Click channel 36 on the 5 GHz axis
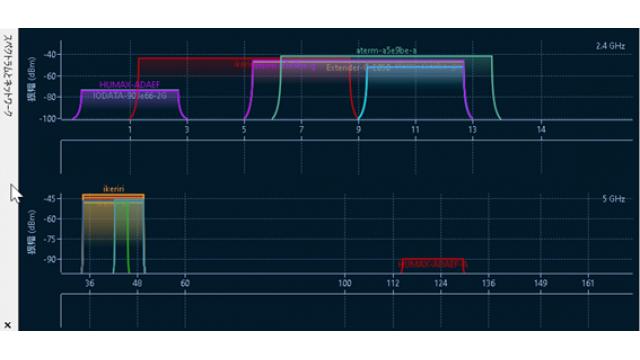The width and height of the screenshot is (640, 360). click(90, 283)
